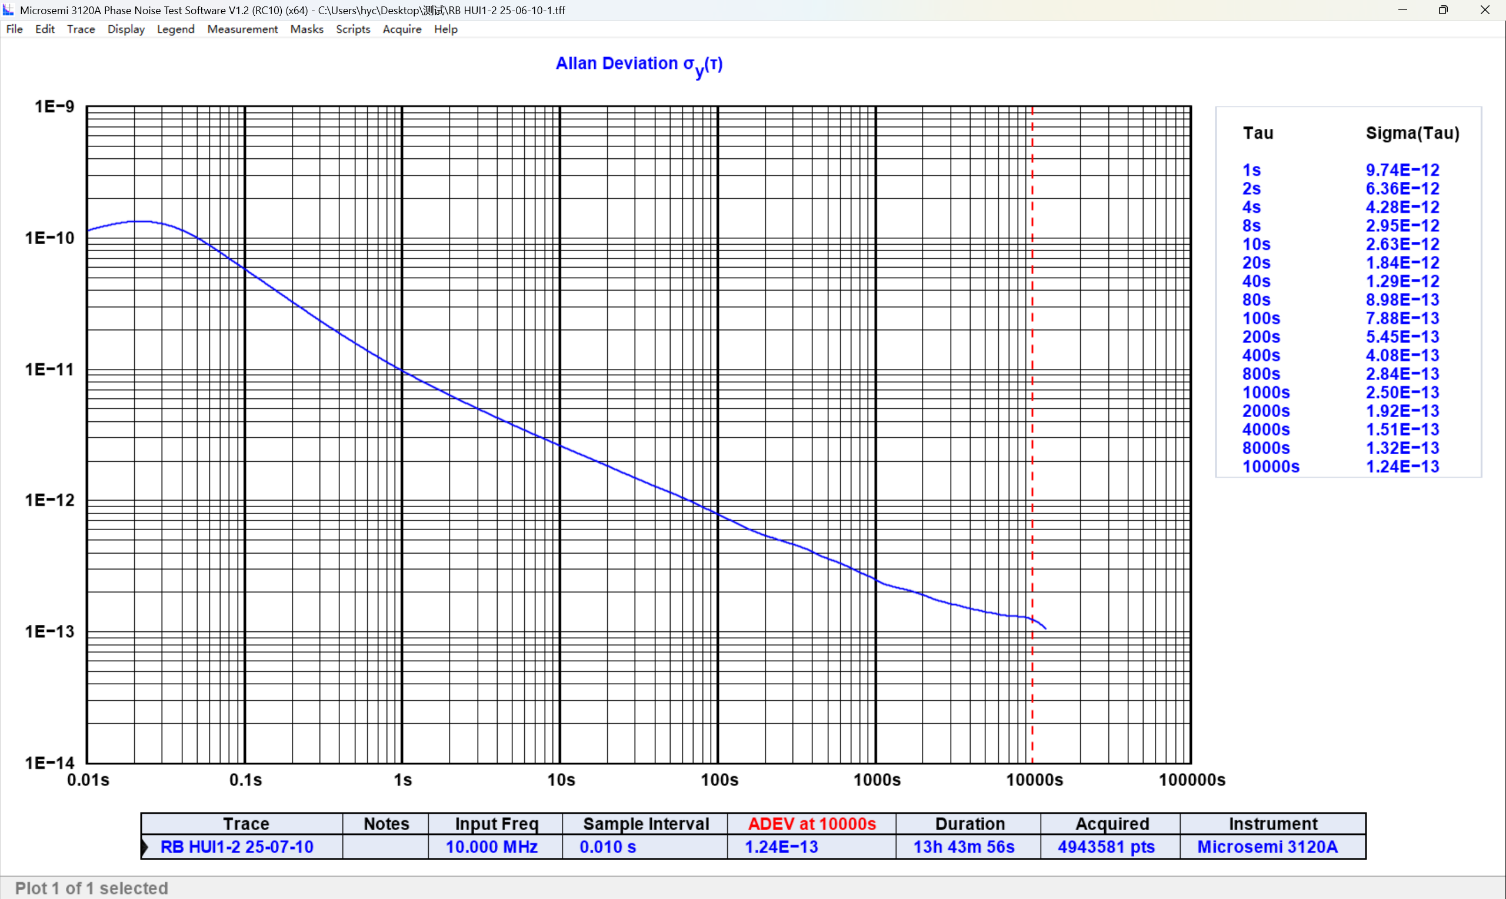This screenshot has width=1506, height=899.
Task: Click the ADEV at 10000s column header
Action: coord(812,824)
